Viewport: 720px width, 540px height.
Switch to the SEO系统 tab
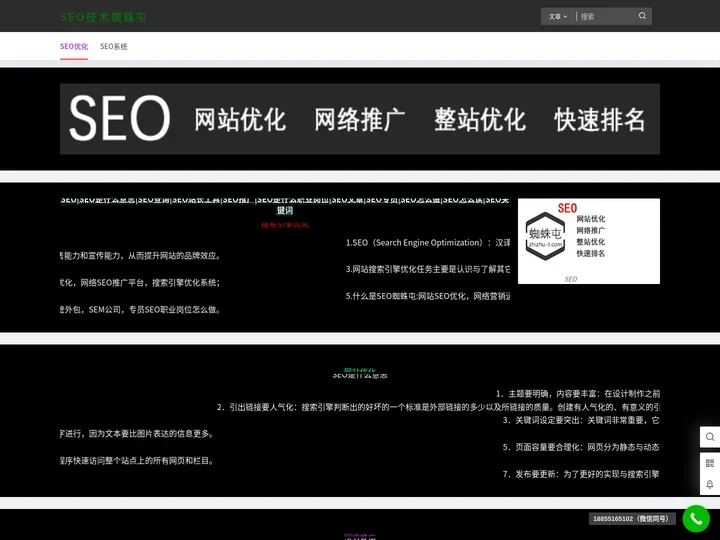click(113, 46)
